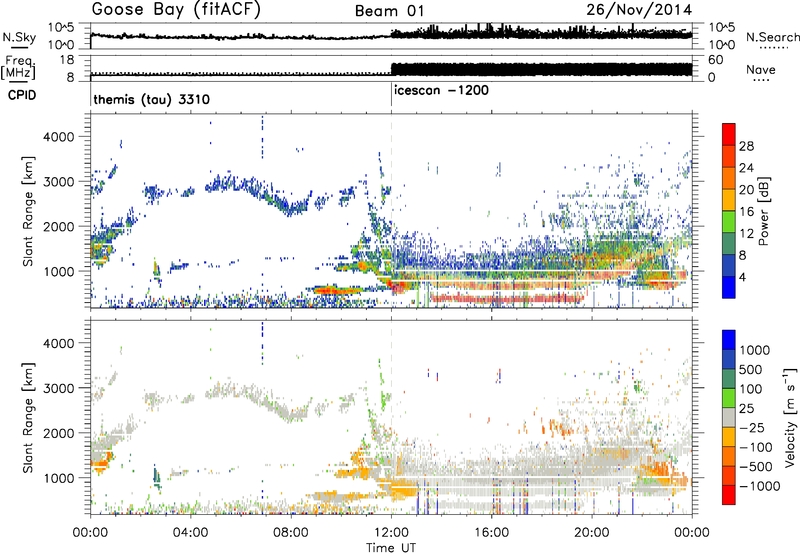Click the '12:00' time tick label
The width and height of the screenshot is (800, 554).
391,533
